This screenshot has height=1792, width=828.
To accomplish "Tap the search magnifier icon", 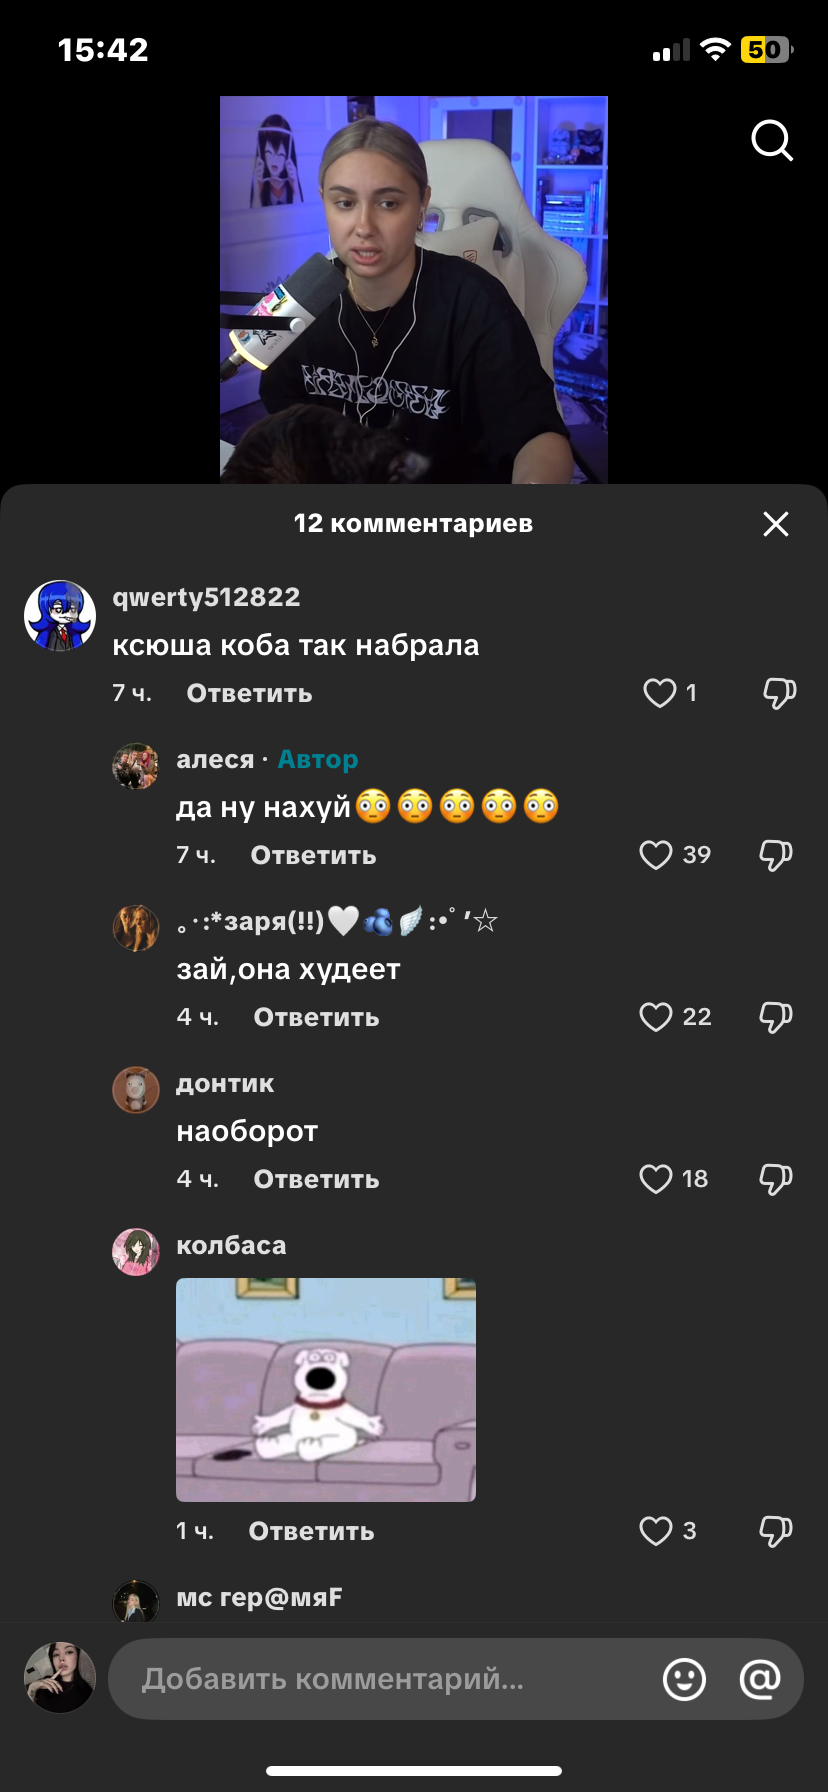I will [x=772, y=141].
